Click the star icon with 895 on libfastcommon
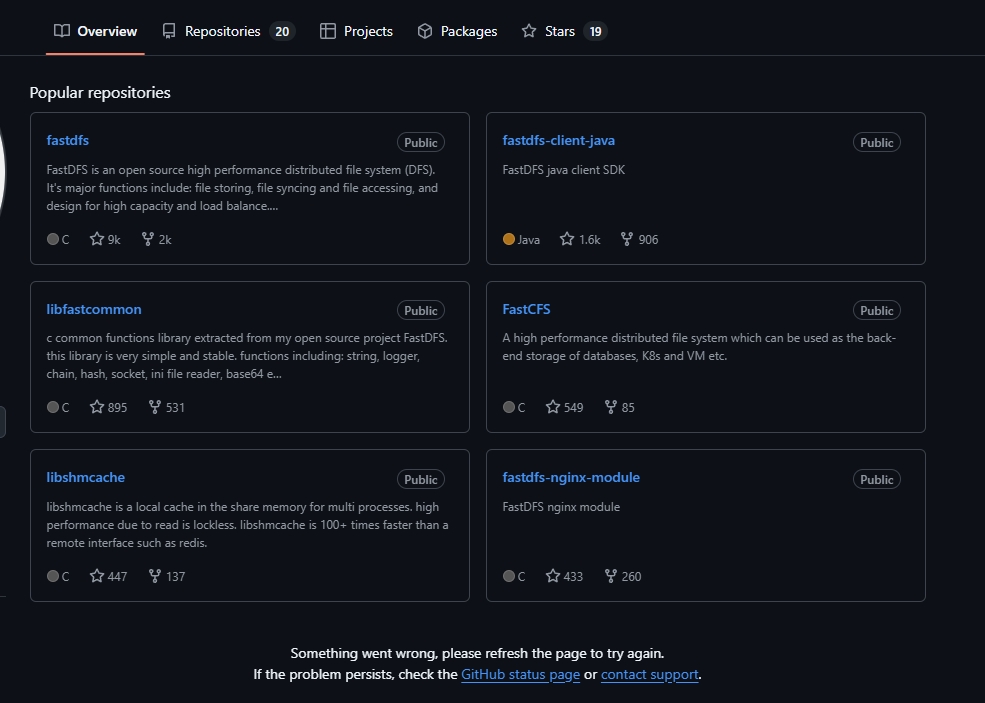Image resolution: width=985 pixels, height=703 pixels. [97, 407]
